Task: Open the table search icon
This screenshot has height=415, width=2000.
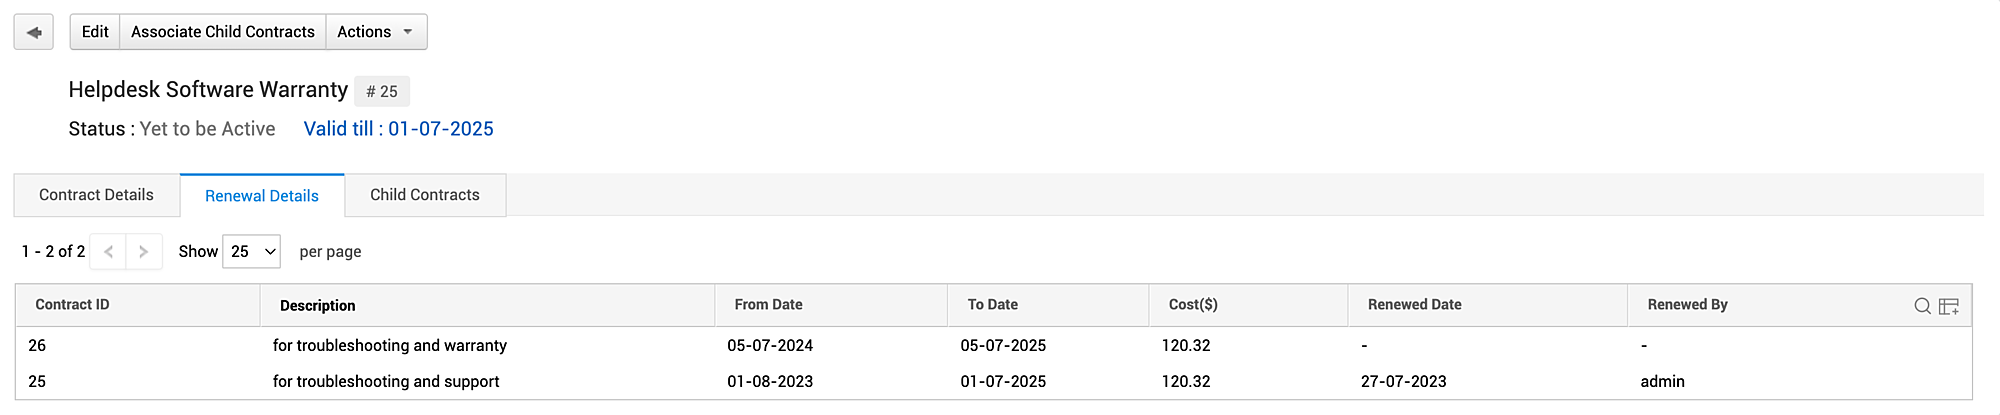Action: [x=1922, y=306]
